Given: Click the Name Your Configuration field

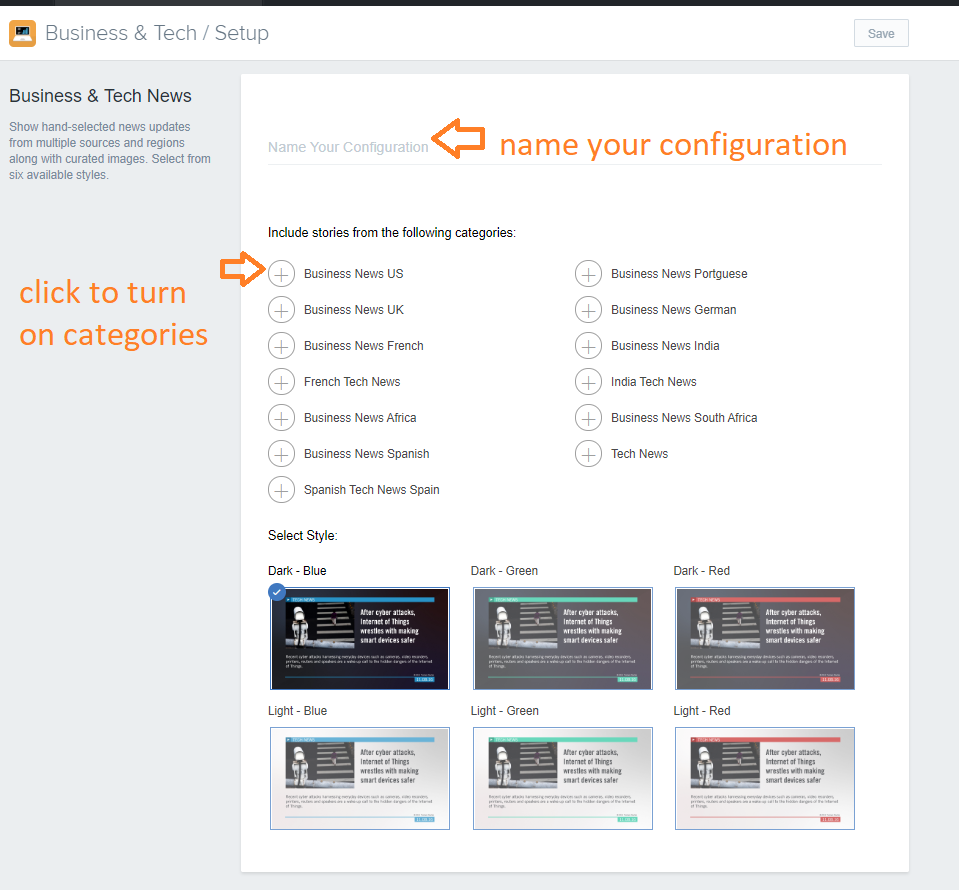Looking at the screenshot, I should [574, 147].
